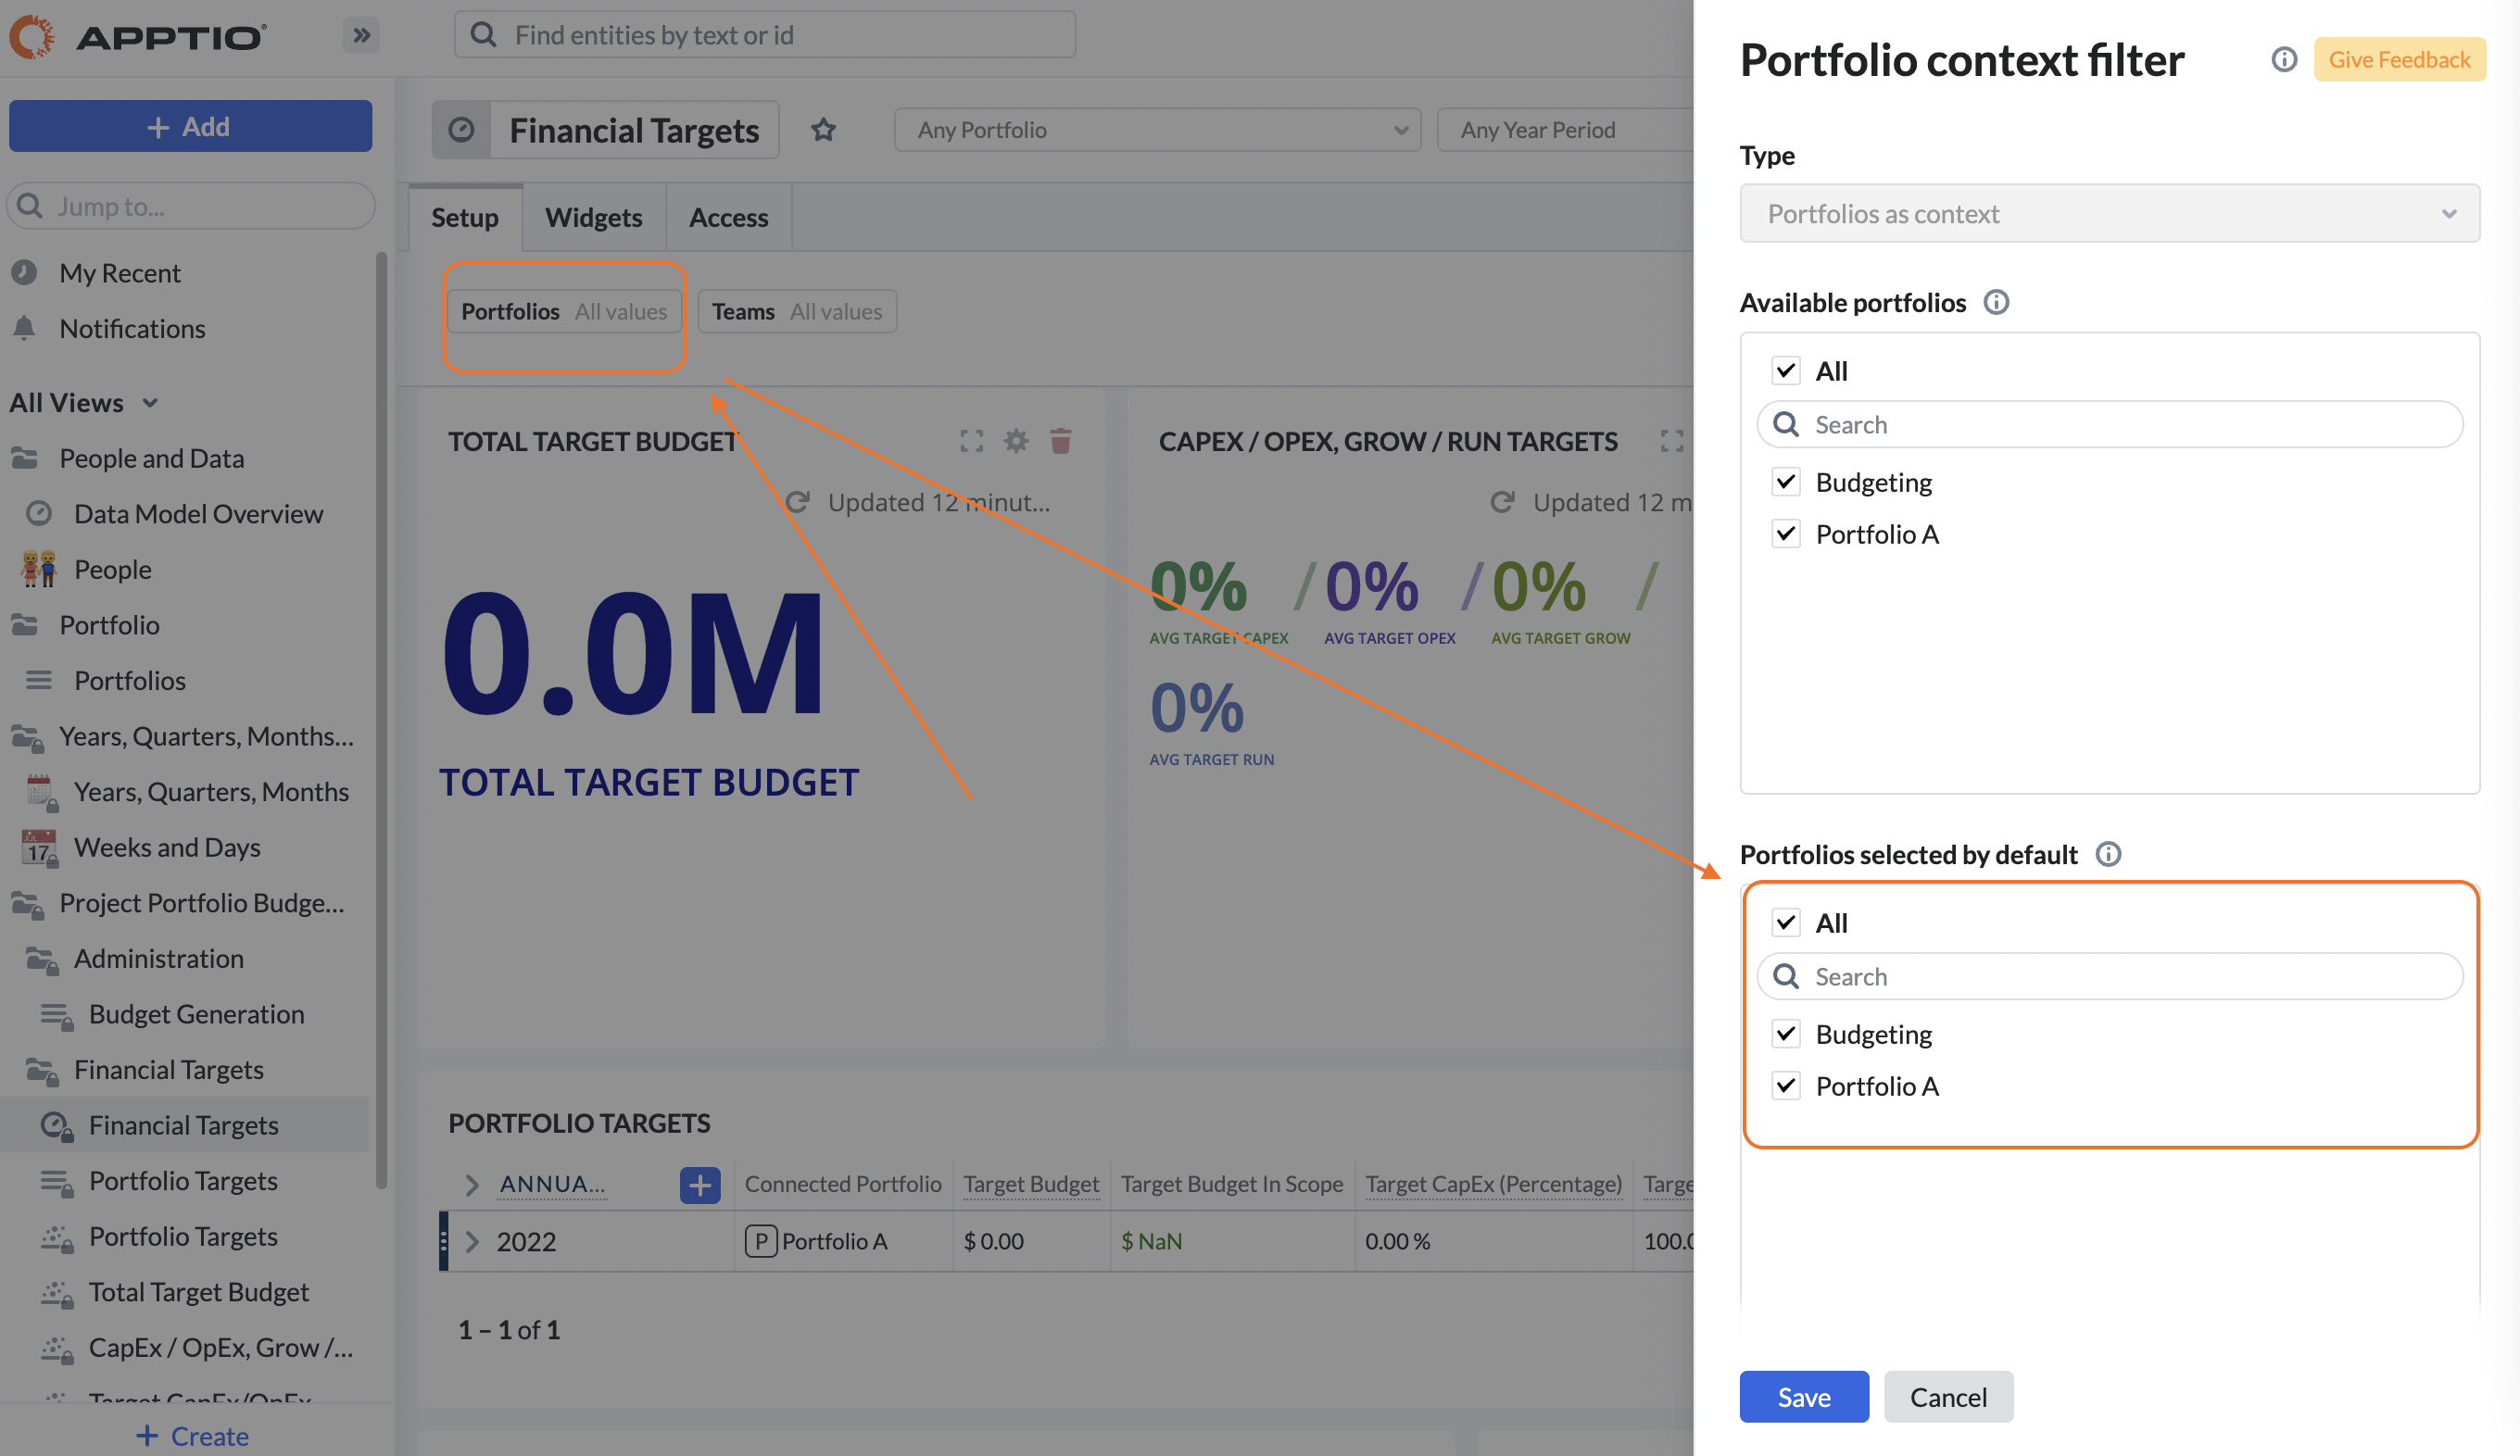Uncheck All under Portfolios selected by default
The width and height of the screenshot is (2520, 1456).
pos(1786,922)
